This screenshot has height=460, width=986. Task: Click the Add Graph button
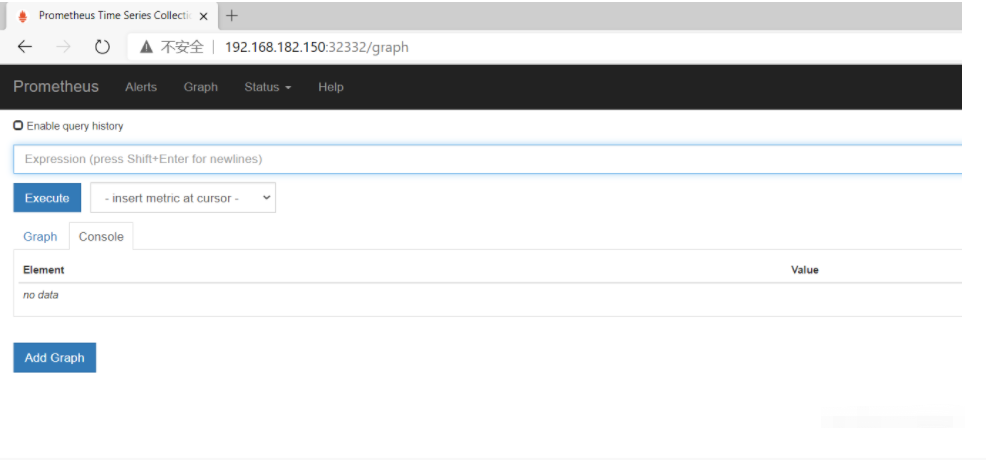click(x=55, y=358)
